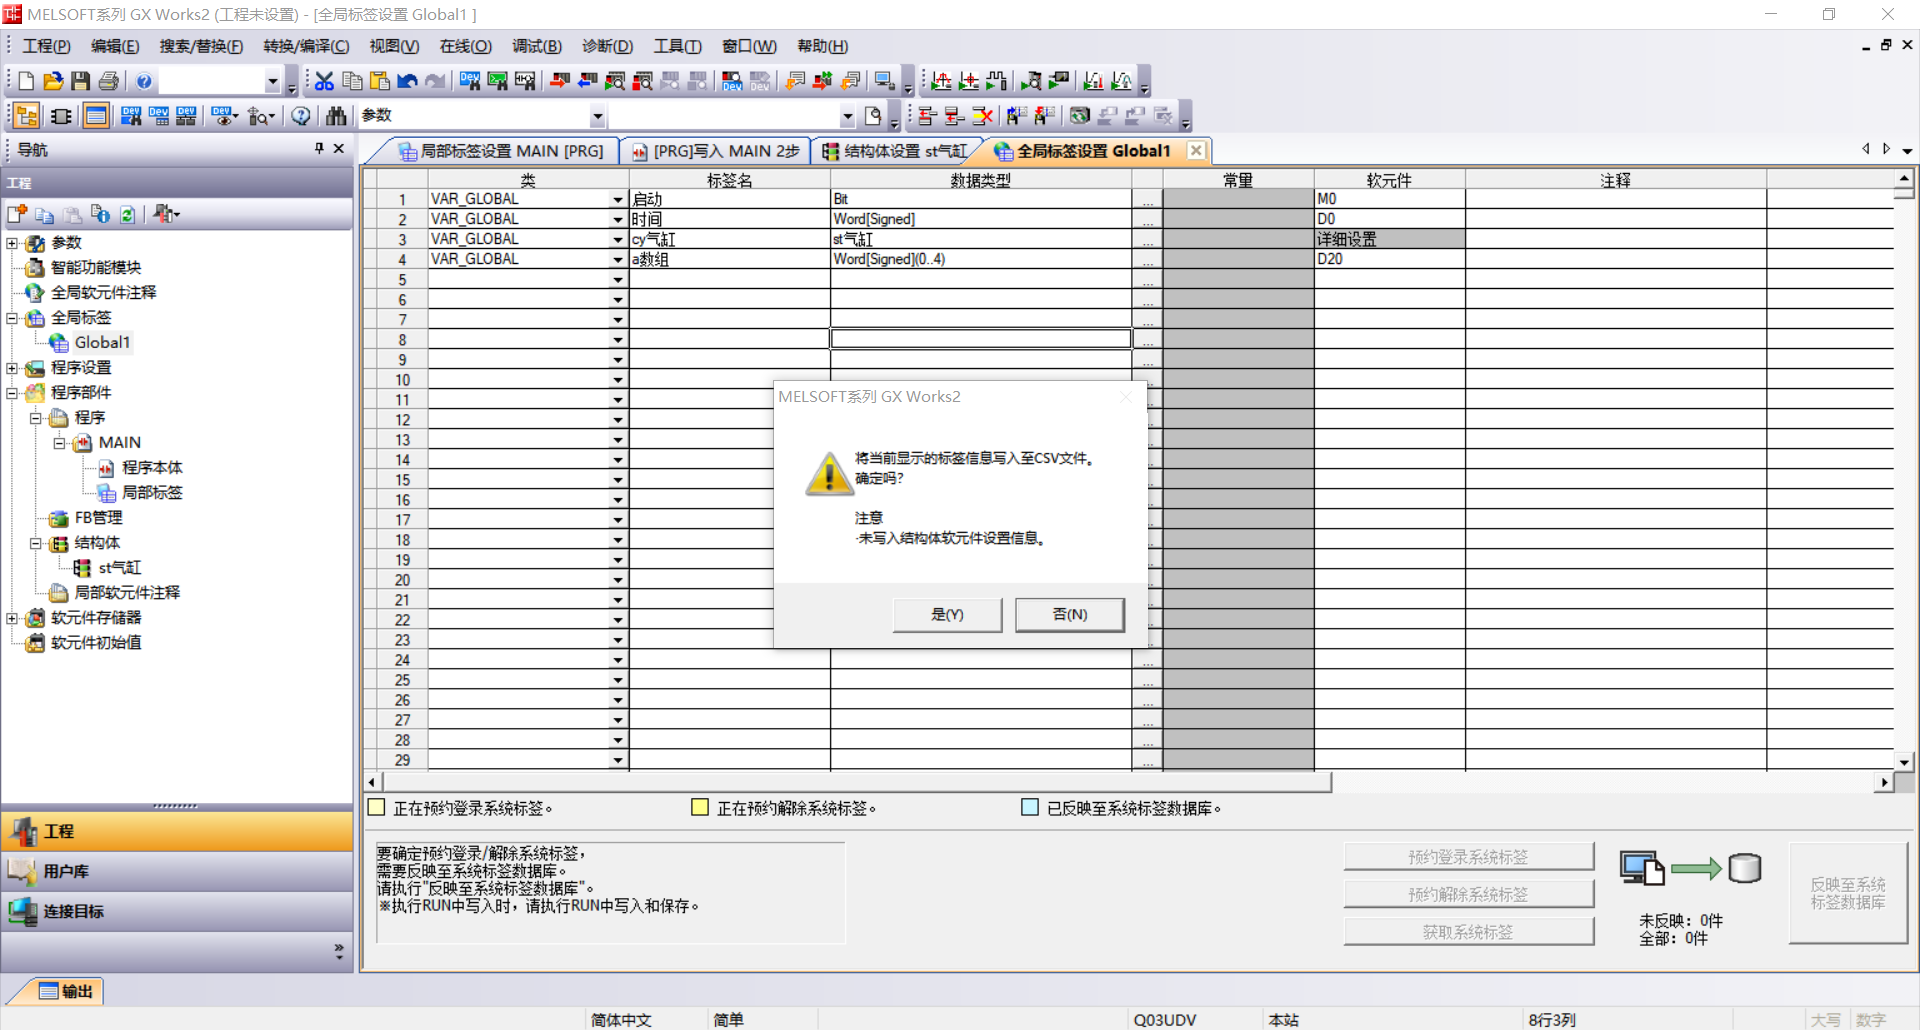
Task: Click 是(Y) to confirm CSV export
Action: 947,614
